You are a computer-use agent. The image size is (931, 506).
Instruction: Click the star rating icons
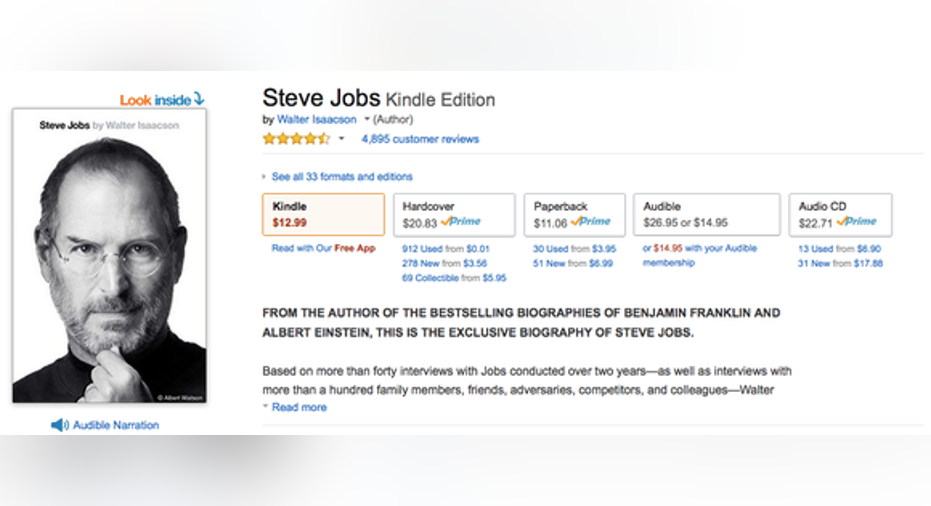click(x=296, y=139)
